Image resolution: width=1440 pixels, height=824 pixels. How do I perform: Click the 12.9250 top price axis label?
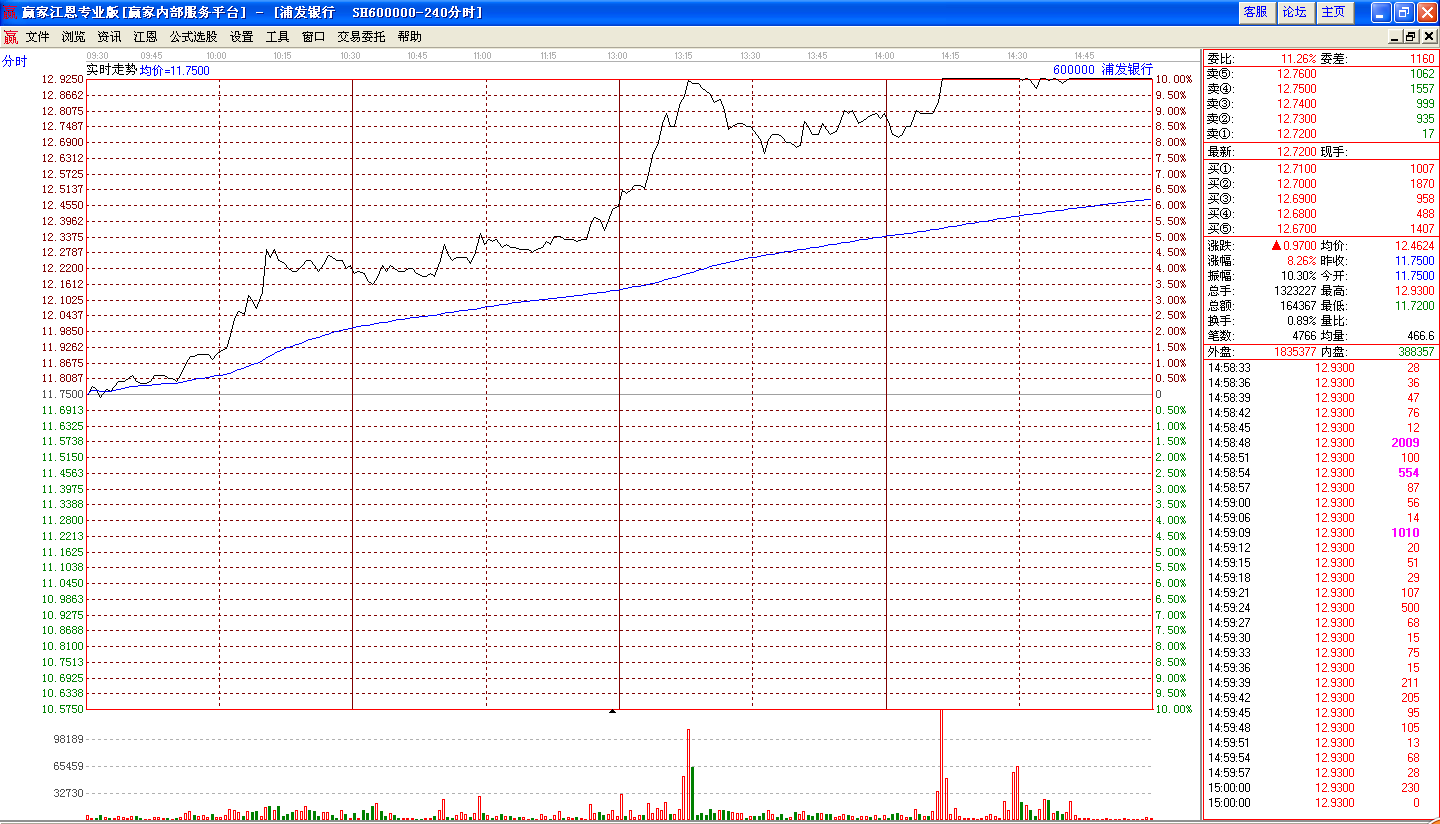62,79
